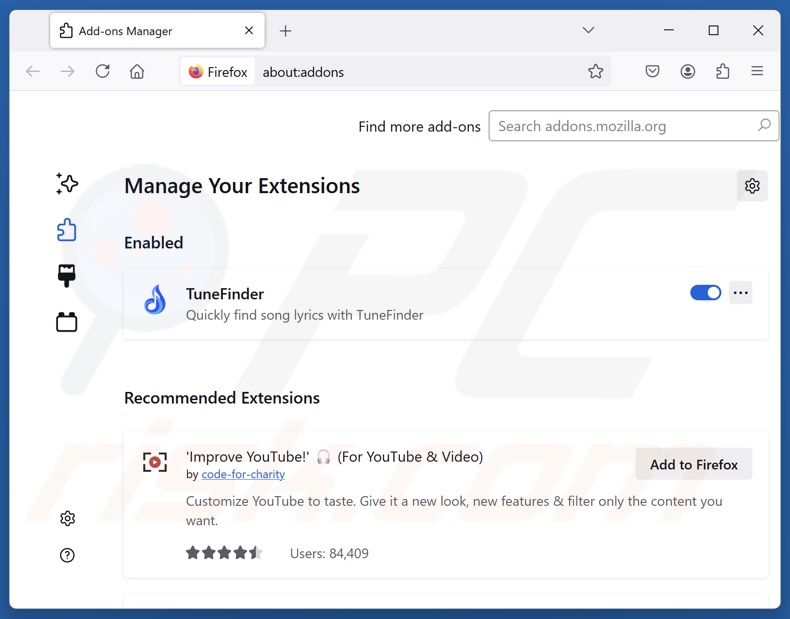
Task: Open Plugins category in the sidebar
Action: coord(67,322)
